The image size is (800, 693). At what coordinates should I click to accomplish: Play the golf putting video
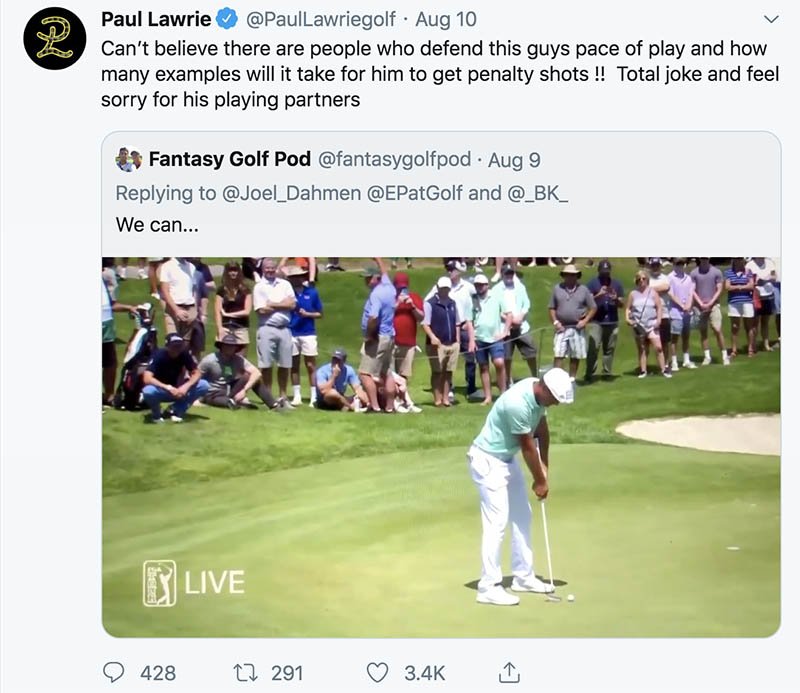click(x=441, y=447)
